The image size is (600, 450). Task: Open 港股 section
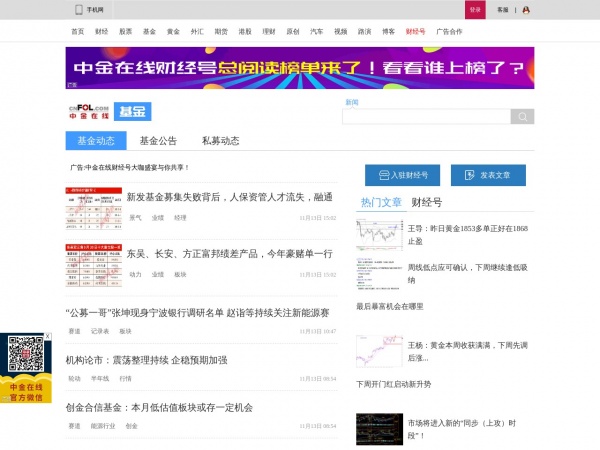(x=245, y=32)
